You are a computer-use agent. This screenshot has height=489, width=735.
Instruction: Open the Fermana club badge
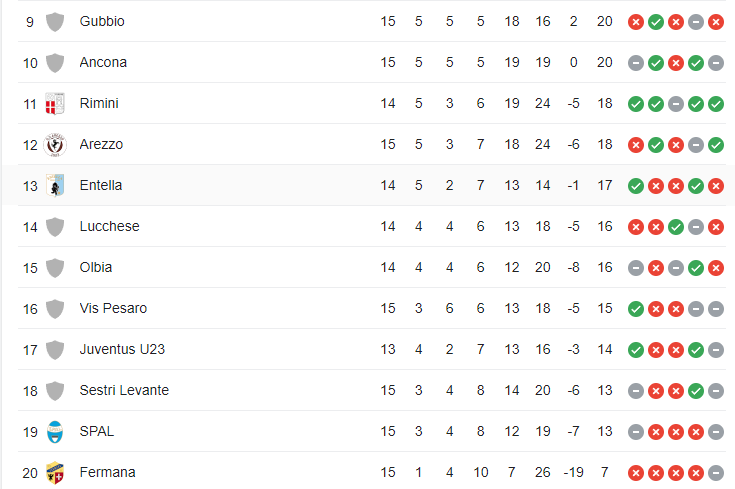[x=55, y=472]
